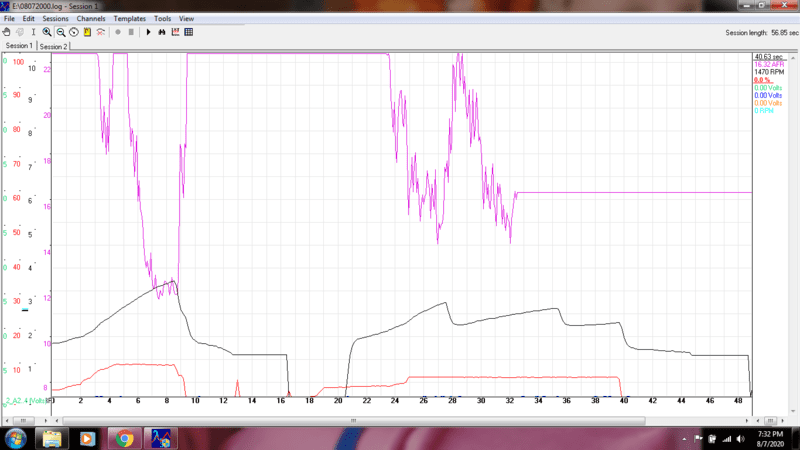Select the hand pan tool

point(7,32)
